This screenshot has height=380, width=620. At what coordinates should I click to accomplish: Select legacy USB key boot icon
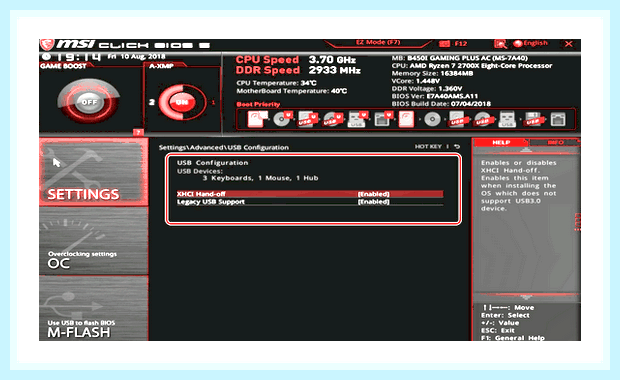[x=507, y=119]
